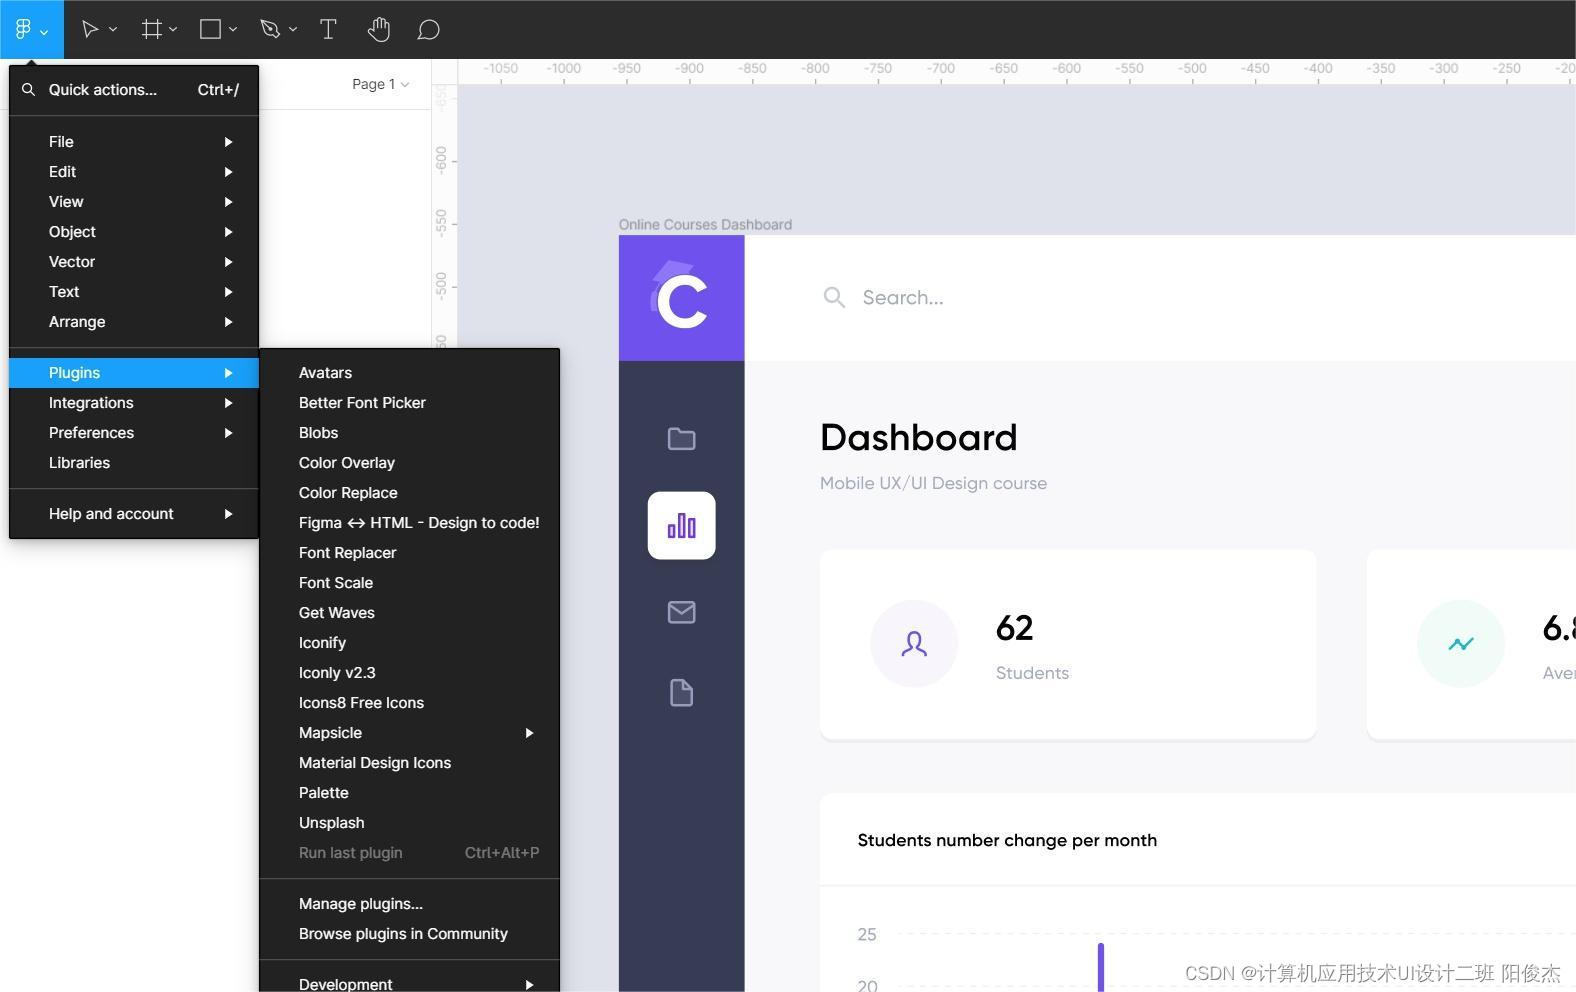Select the Frame tool

(151, 29)
